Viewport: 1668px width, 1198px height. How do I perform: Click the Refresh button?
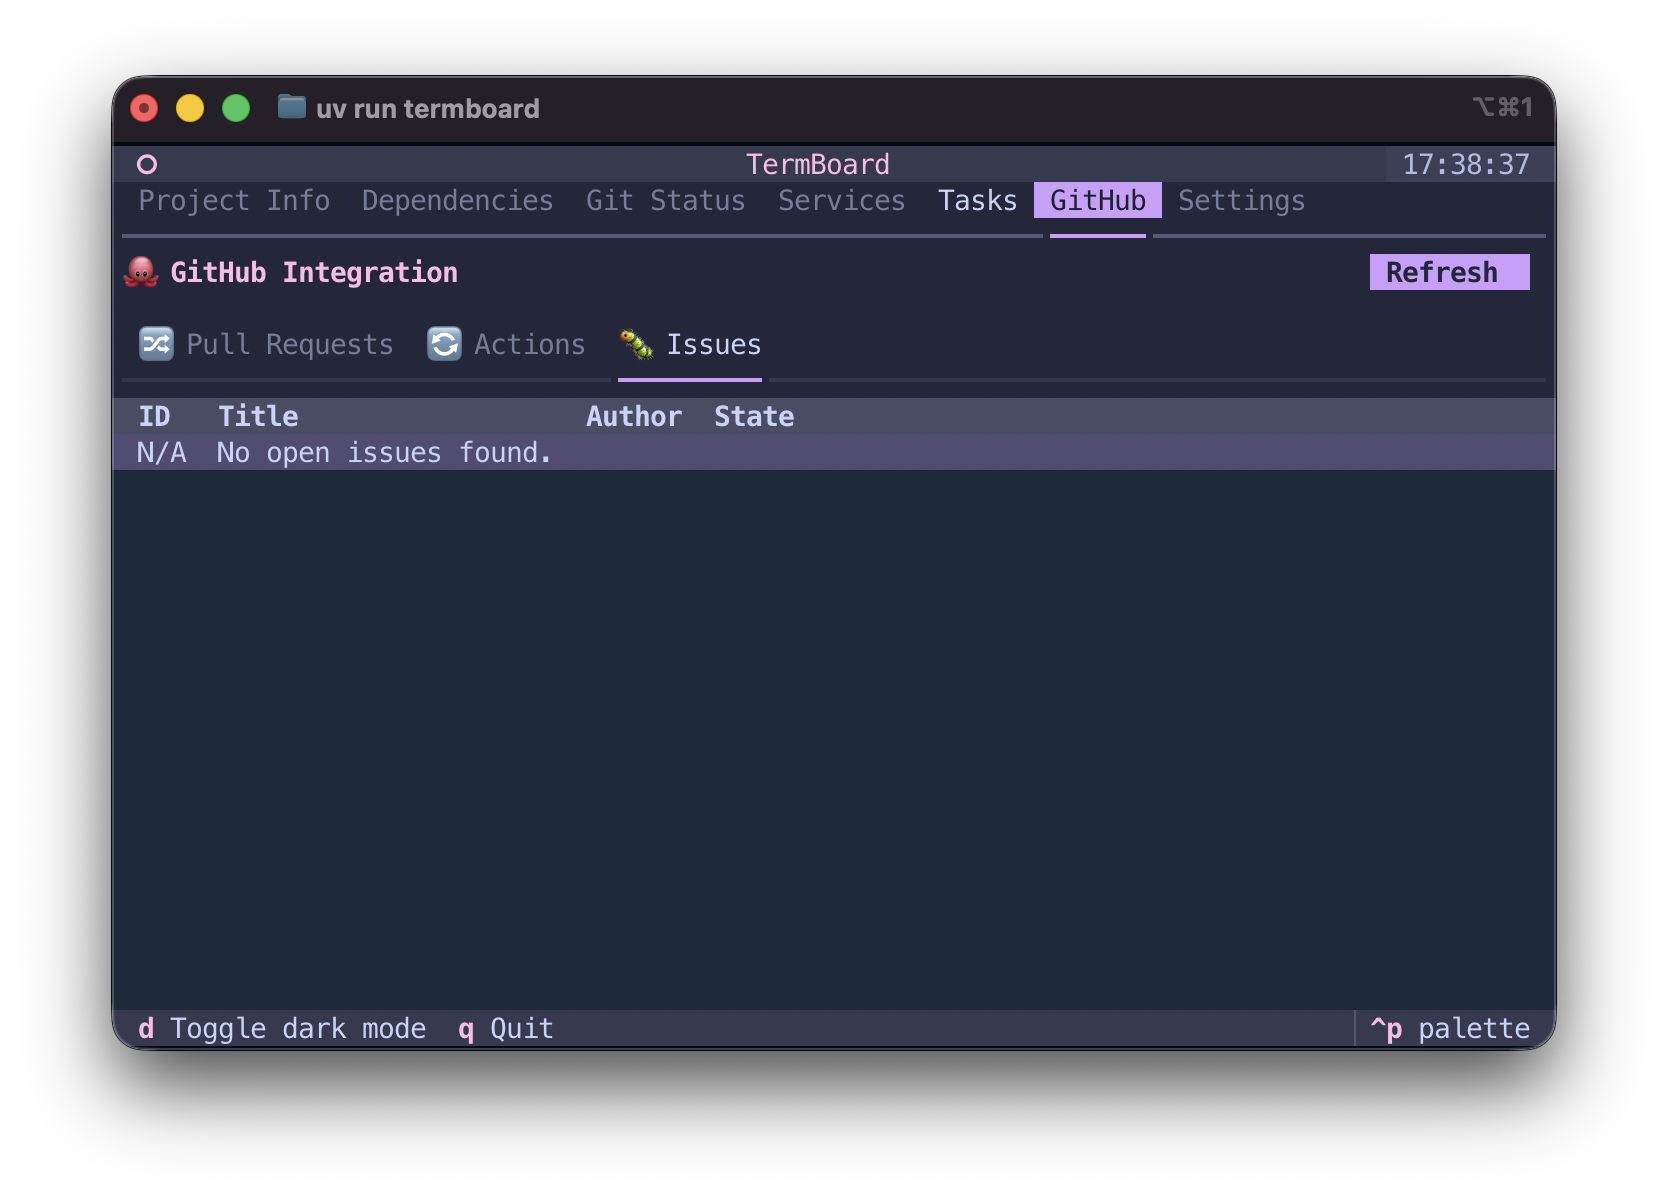click(1450, 272)
